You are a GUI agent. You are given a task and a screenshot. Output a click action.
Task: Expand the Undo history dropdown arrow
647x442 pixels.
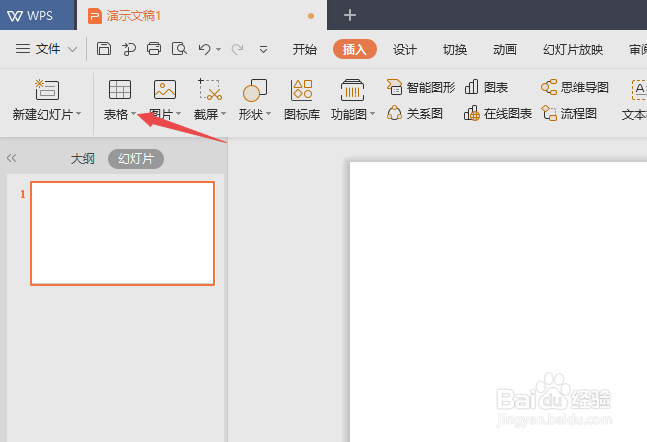[218, 50]
